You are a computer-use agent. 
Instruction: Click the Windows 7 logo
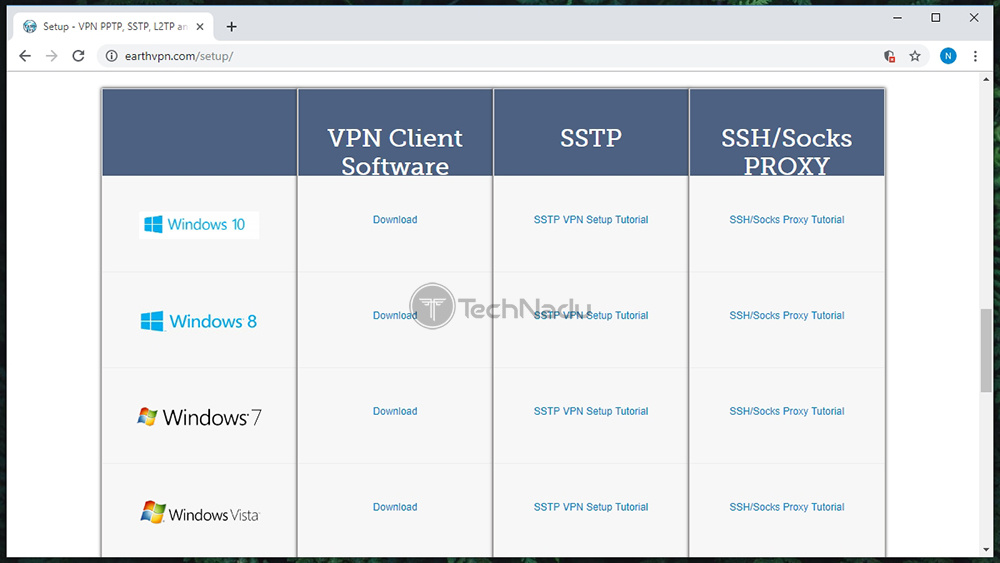tap(199, 417)
